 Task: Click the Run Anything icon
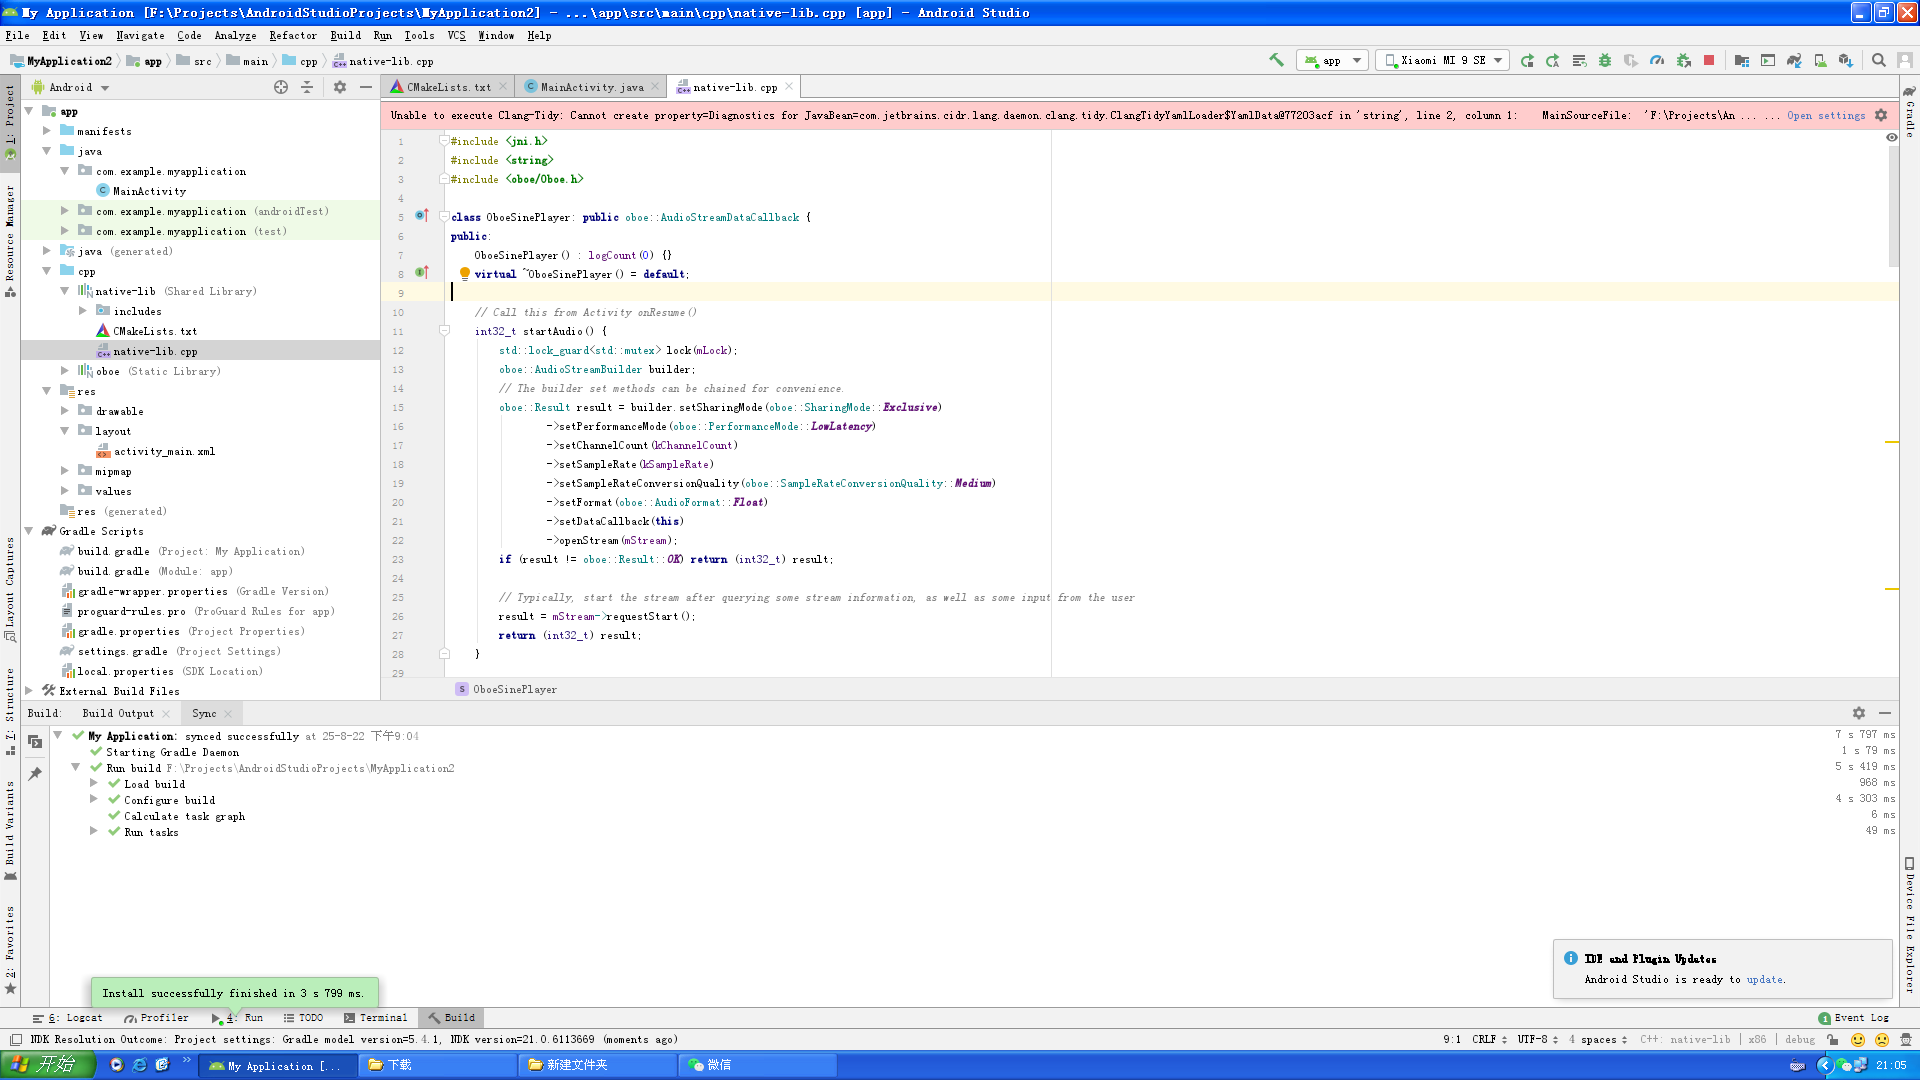(x=1768, y=61)
